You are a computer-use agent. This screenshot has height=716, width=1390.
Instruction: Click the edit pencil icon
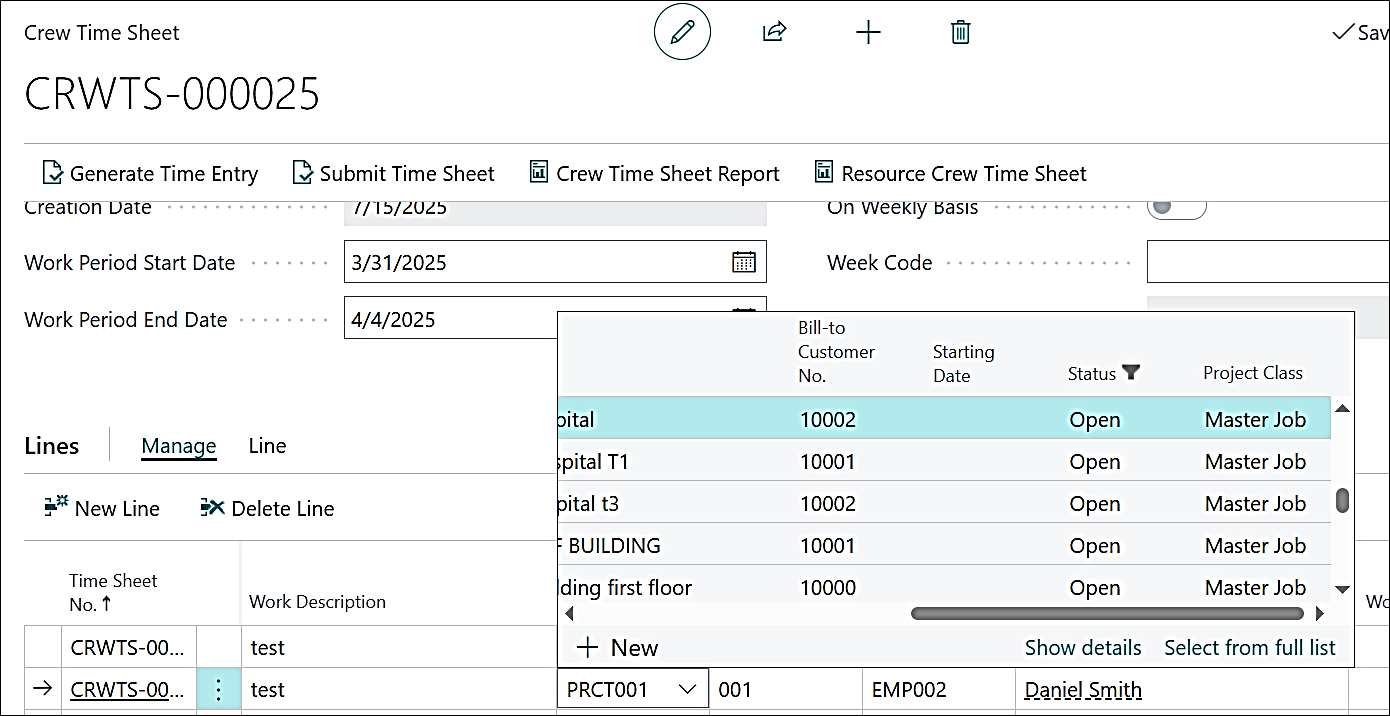coord(682,32)
